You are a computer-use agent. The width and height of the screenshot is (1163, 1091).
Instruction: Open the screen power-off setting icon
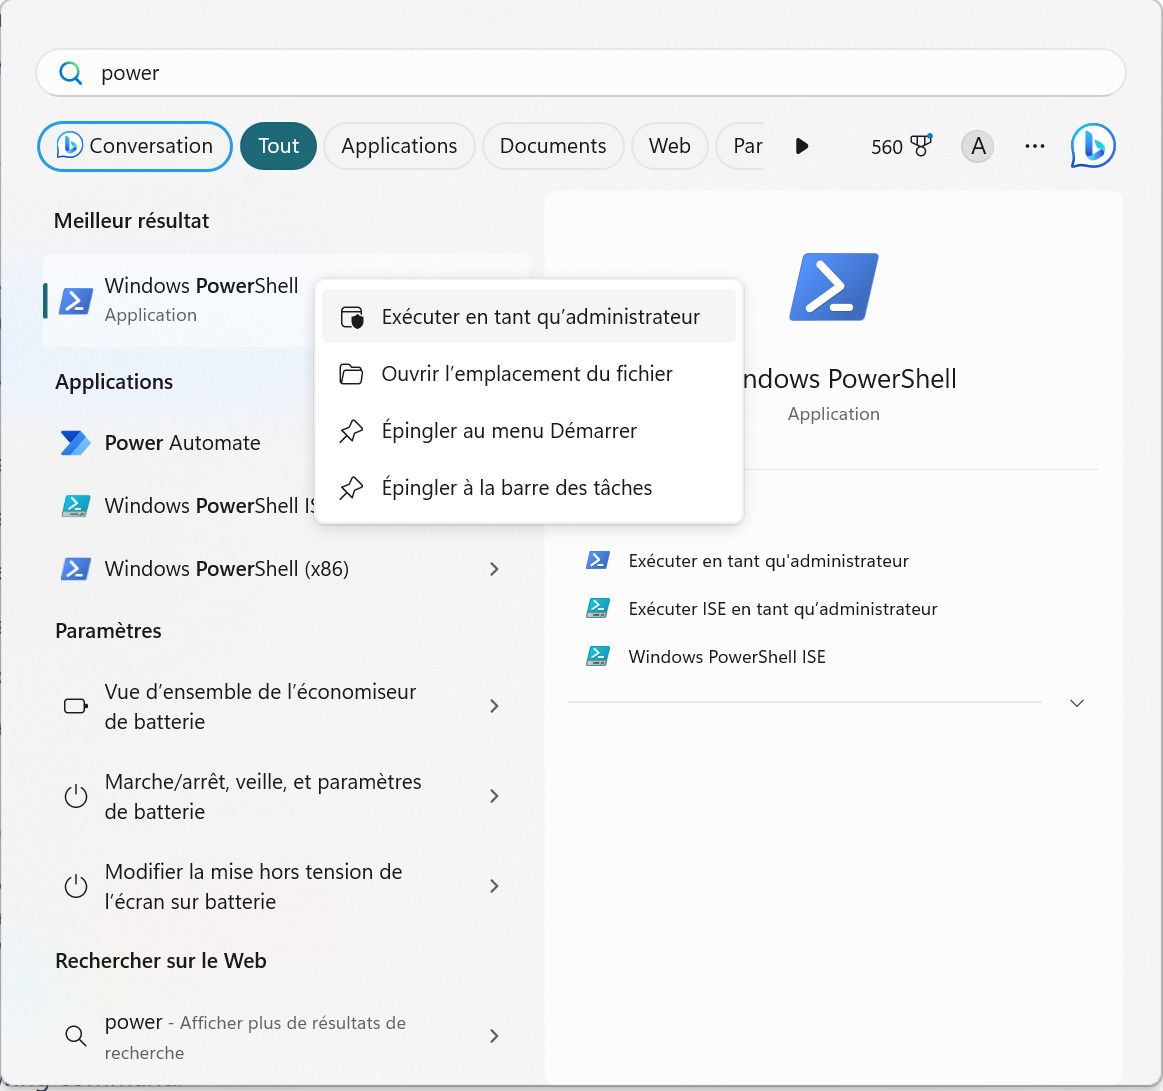(76, 886)
